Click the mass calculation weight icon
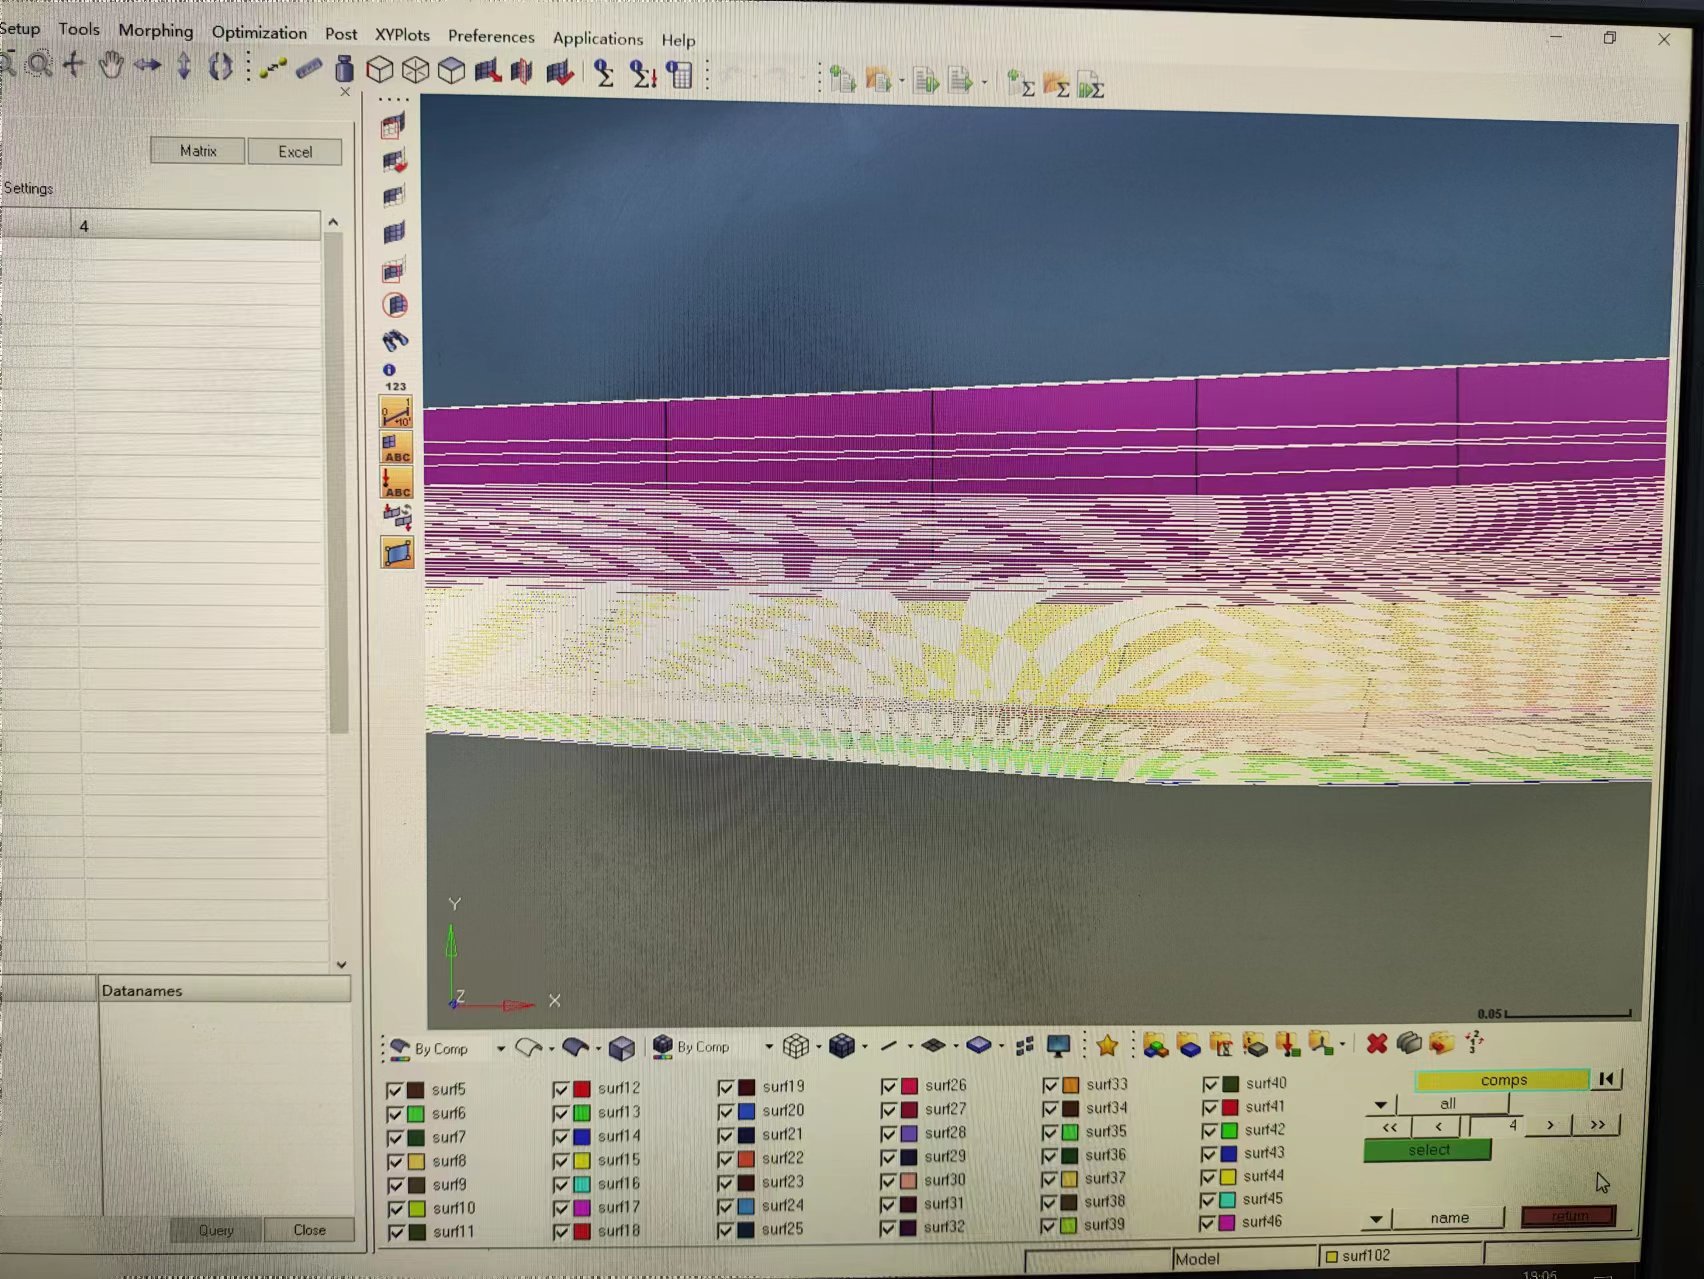Screen dimensions: 1704x1279 coord(344,69)
